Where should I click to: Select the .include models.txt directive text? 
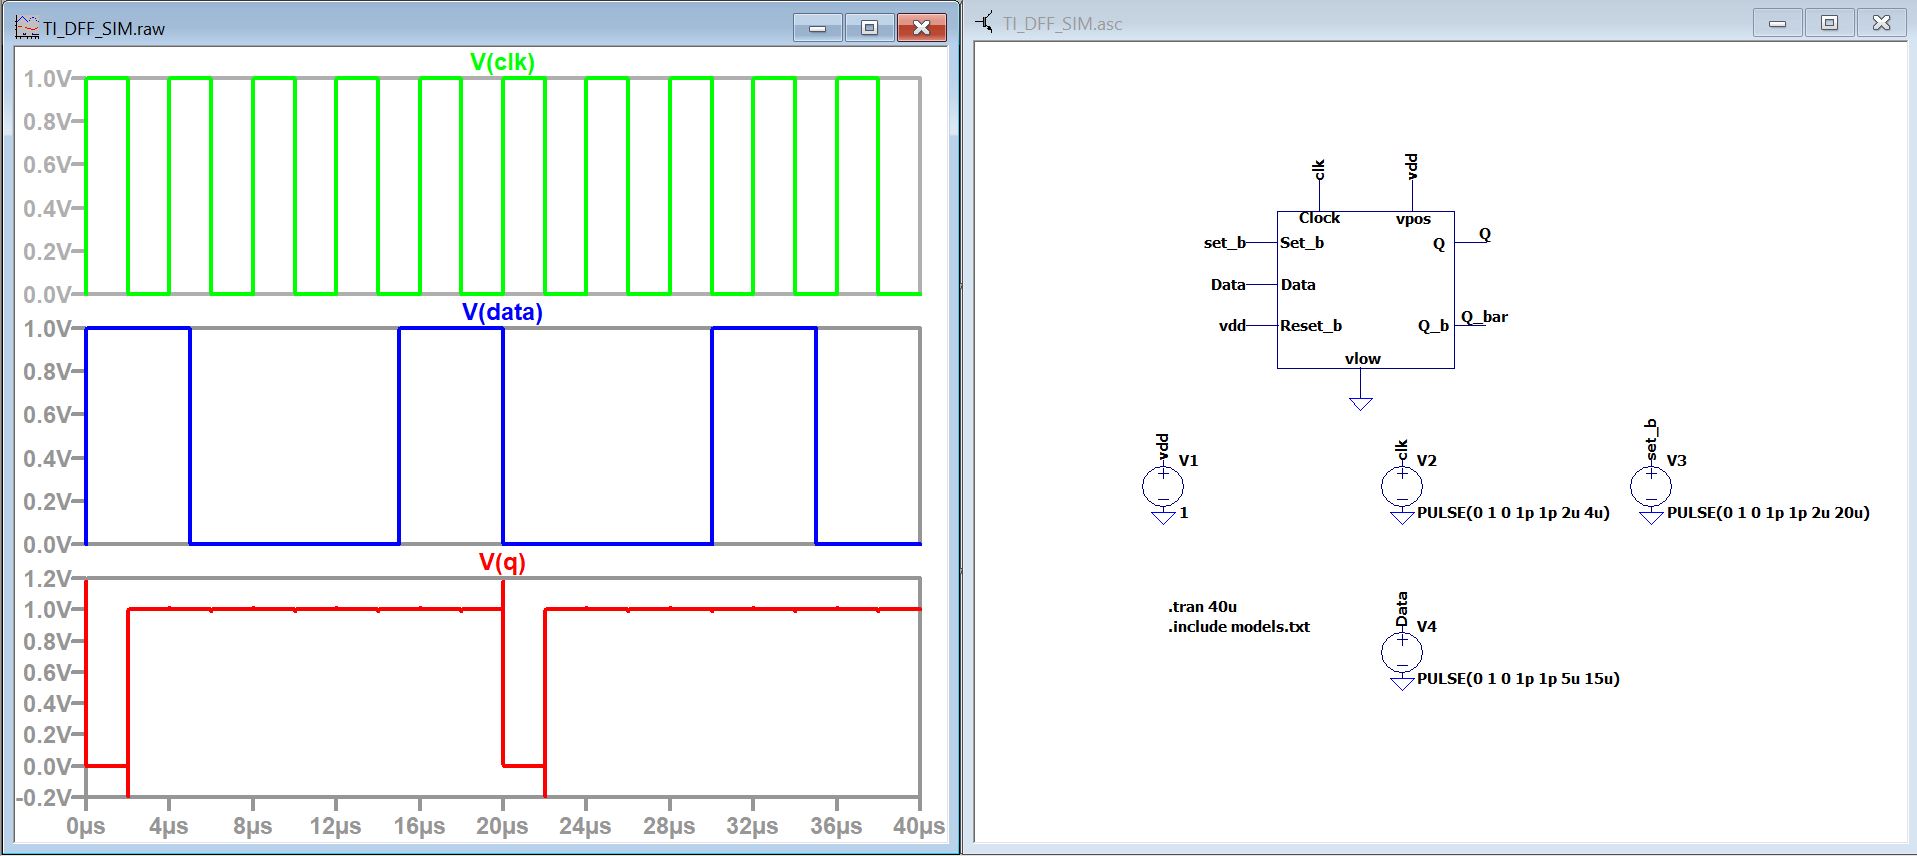point(1238,627)
